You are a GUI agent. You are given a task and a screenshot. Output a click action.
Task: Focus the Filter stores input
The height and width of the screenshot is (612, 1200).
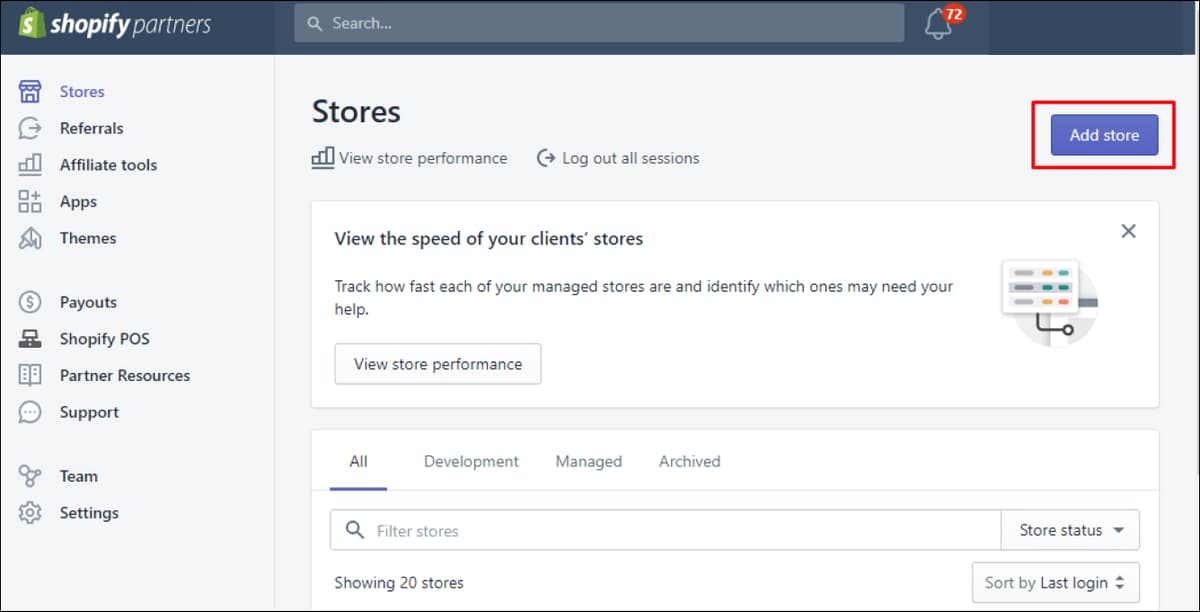(x=665, y=530)
